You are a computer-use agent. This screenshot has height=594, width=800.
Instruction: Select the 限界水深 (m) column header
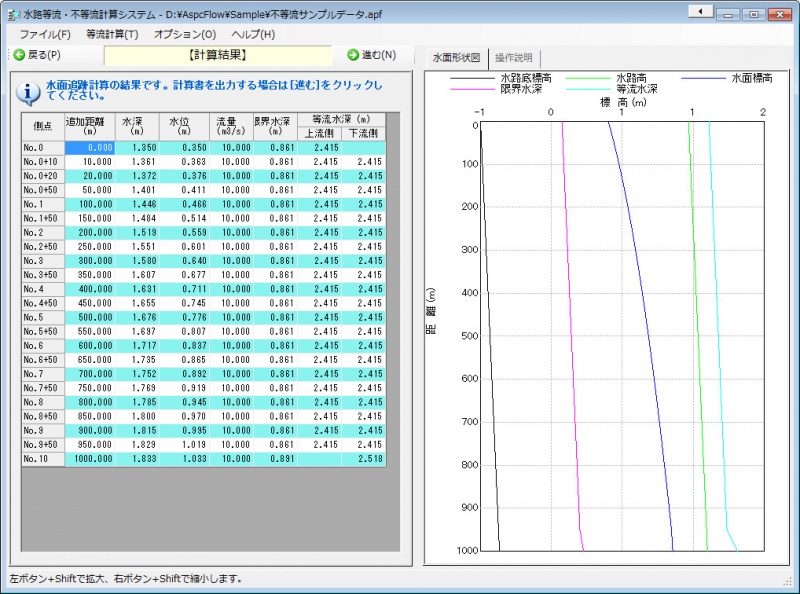275,127
